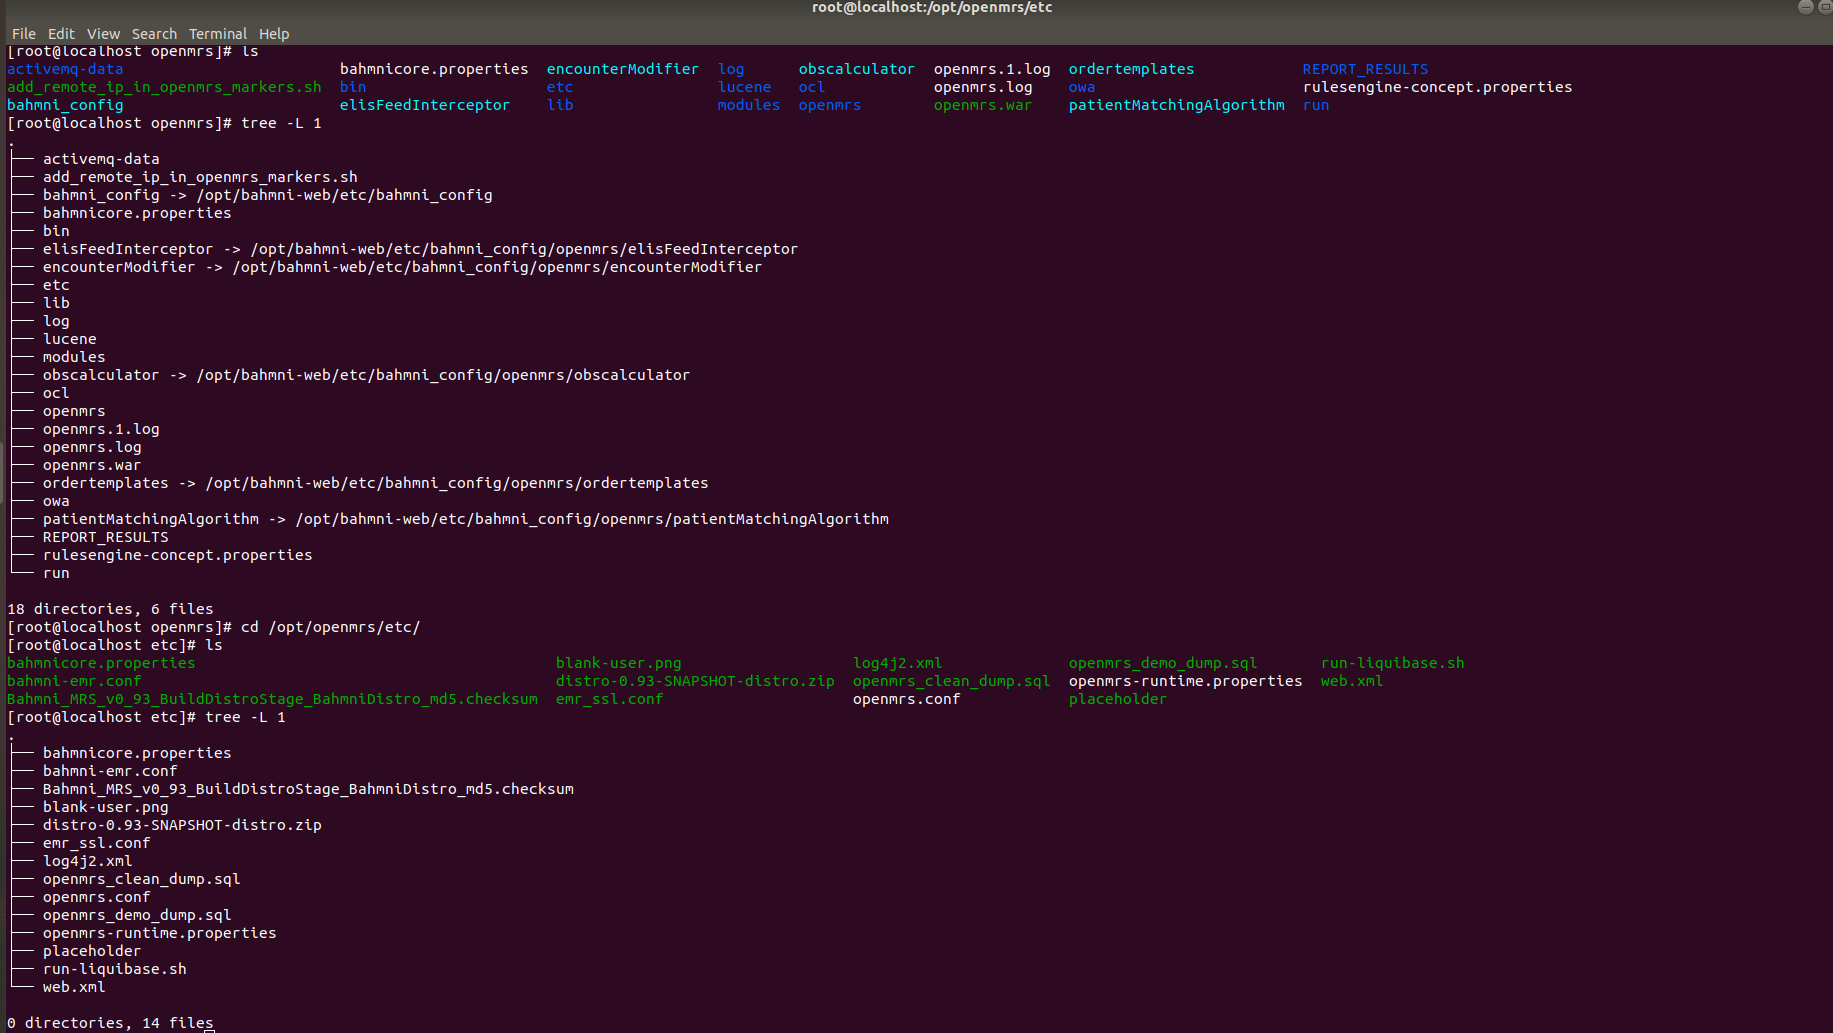Click the emr_ssl.conf tree row
Viewport: 1833px width, 1033px height.
click(x=96, y=843)
